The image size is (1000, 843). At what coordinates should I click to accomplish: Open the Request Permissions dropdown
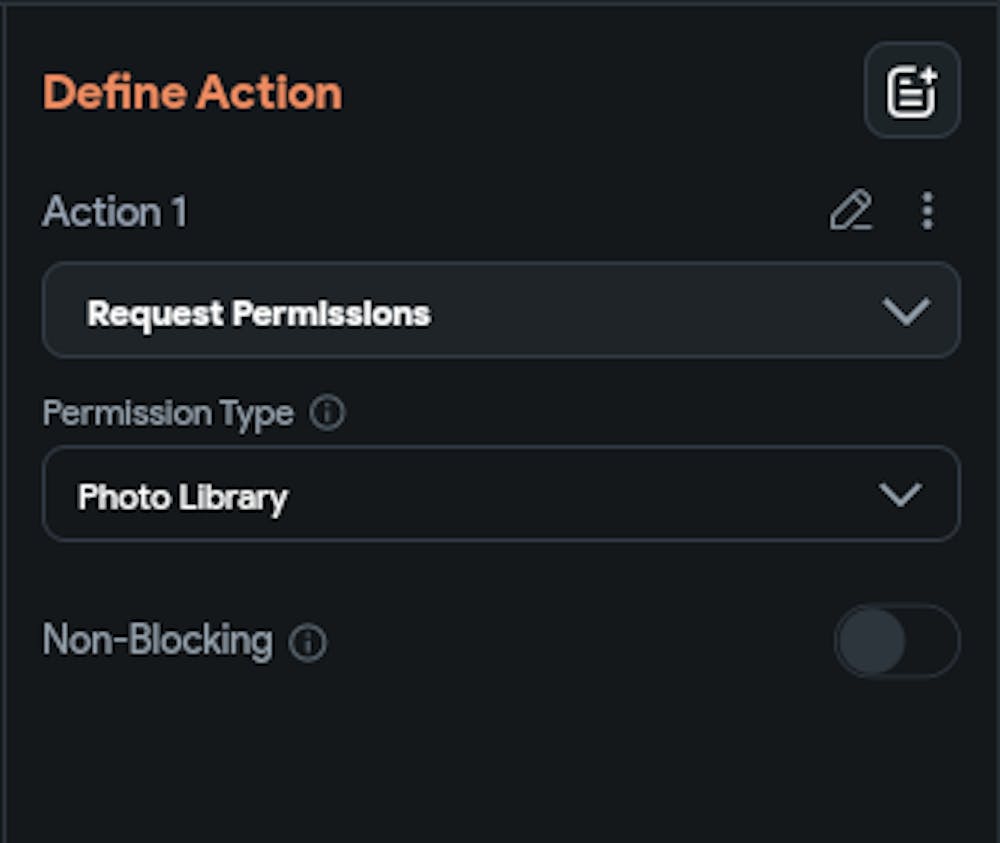500,311
